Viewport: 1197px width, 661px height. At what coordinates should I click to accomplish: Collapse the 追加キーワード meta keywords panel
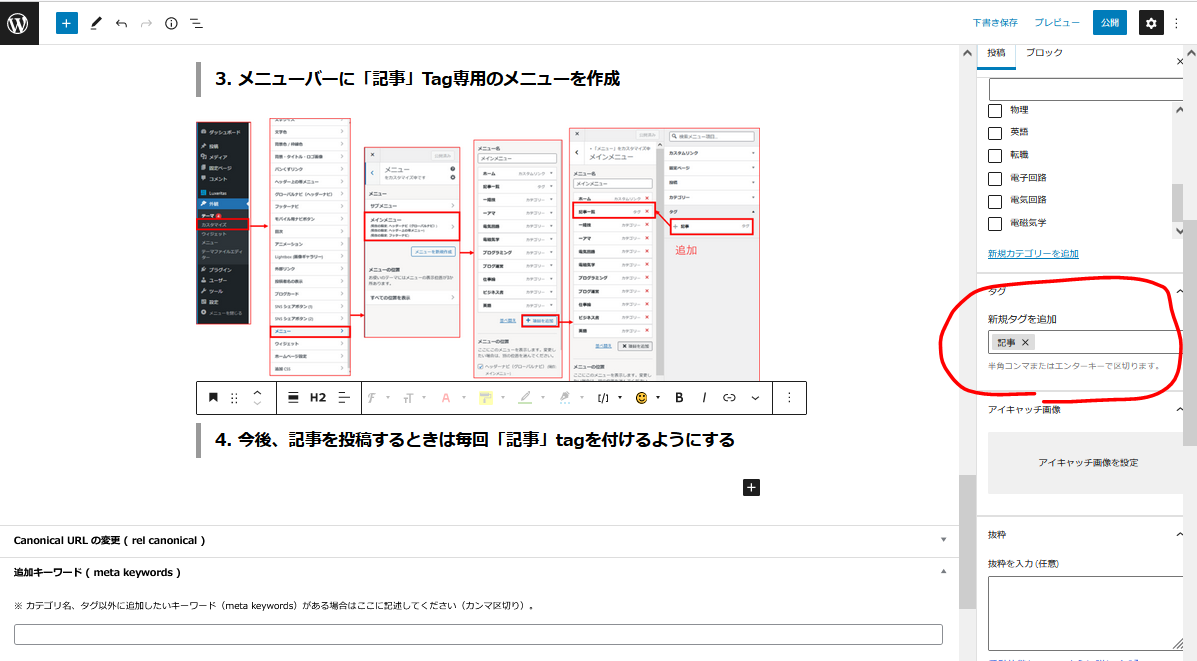pos(943,572)
